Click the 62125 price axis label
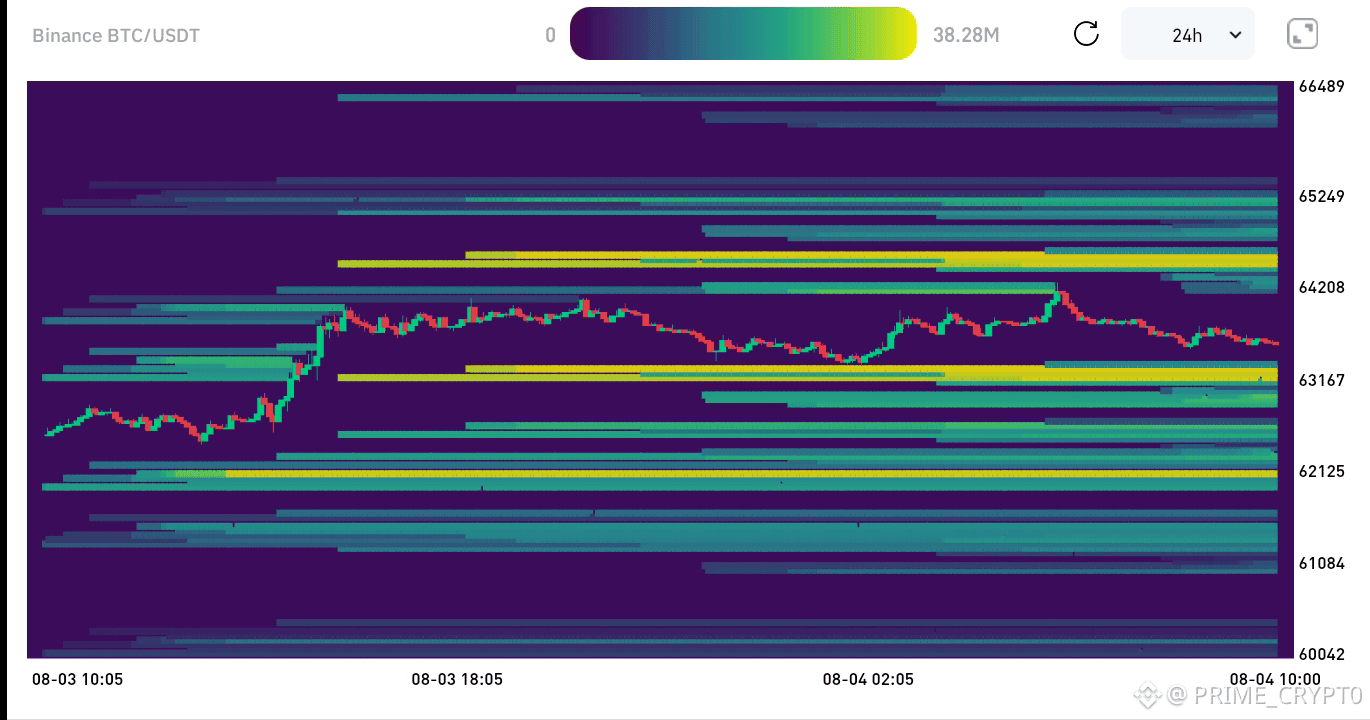Viewport: 1370px width, 720px height. (x=1321, y=471)
